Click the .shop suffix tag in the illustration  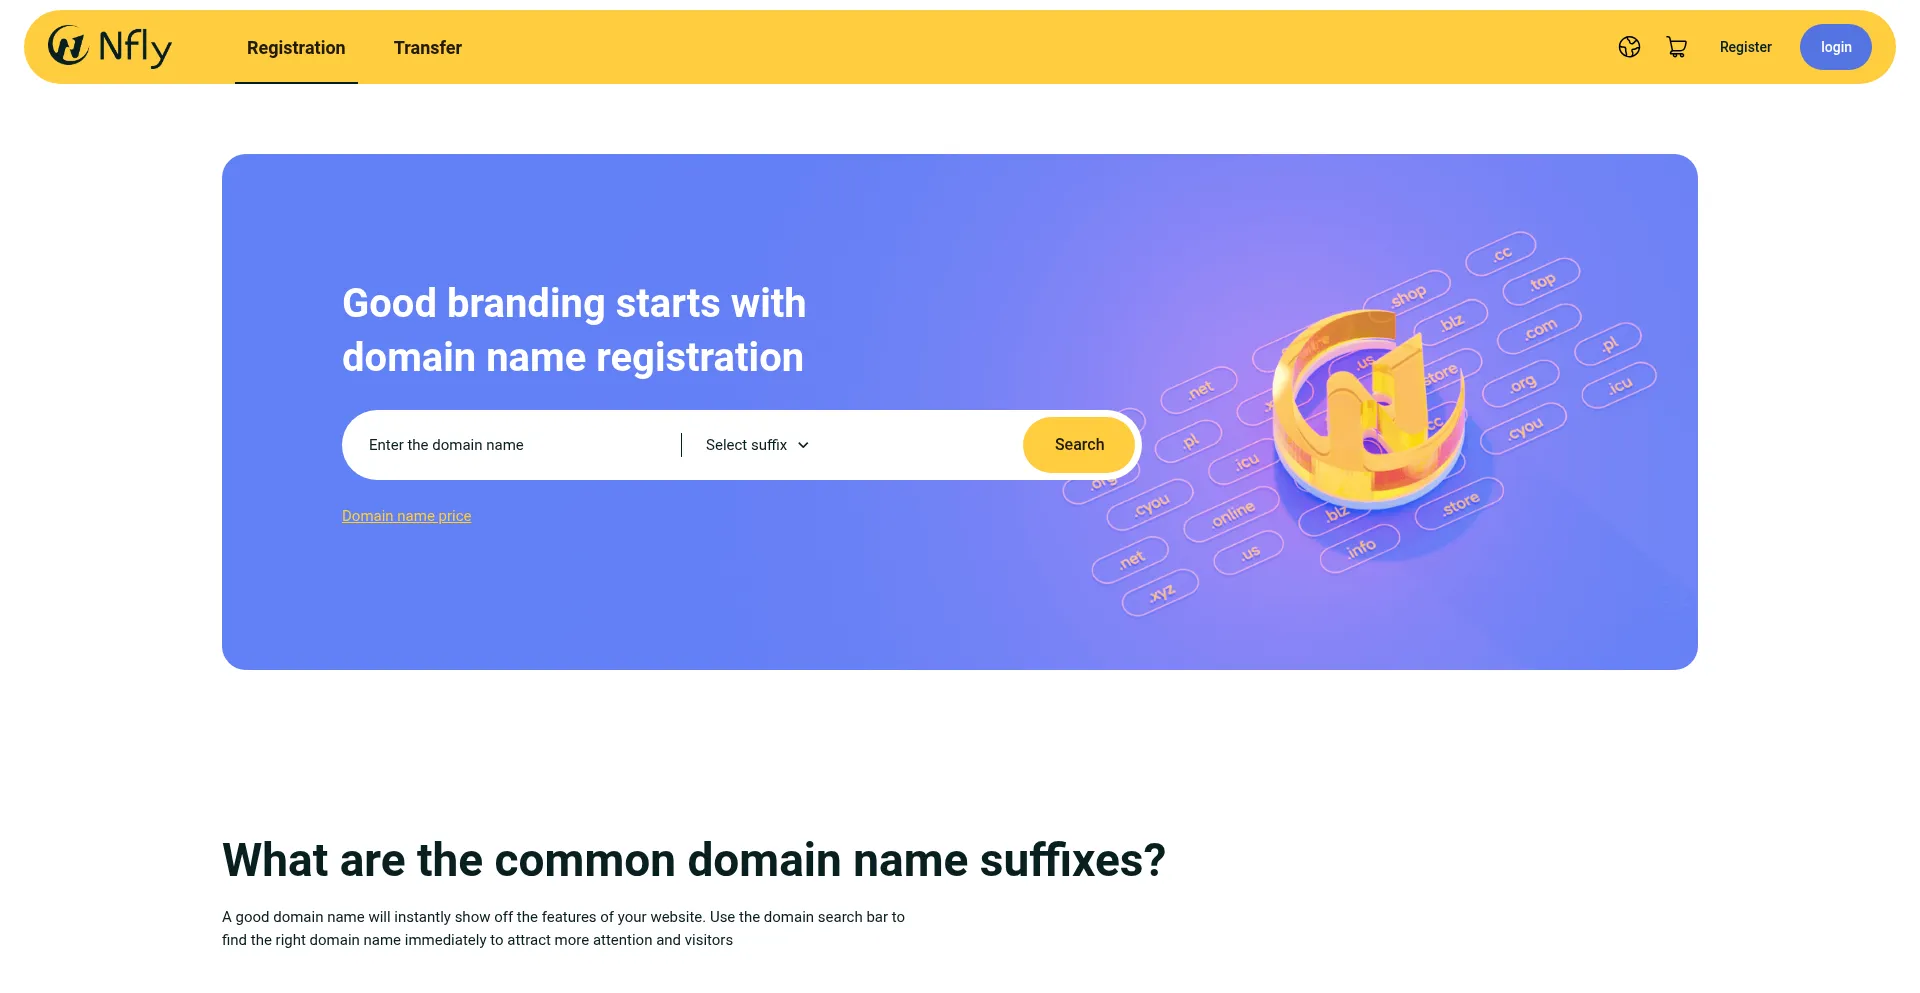coord(1410,294)
